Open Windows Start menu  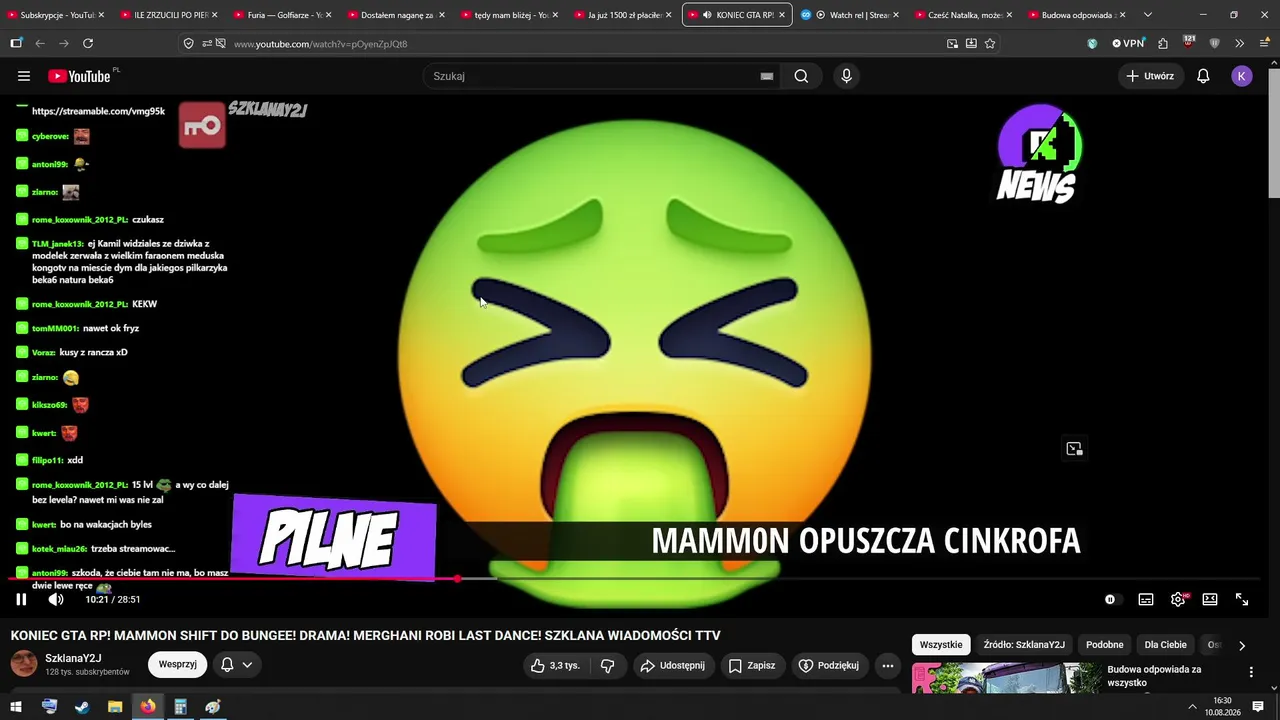16,707
